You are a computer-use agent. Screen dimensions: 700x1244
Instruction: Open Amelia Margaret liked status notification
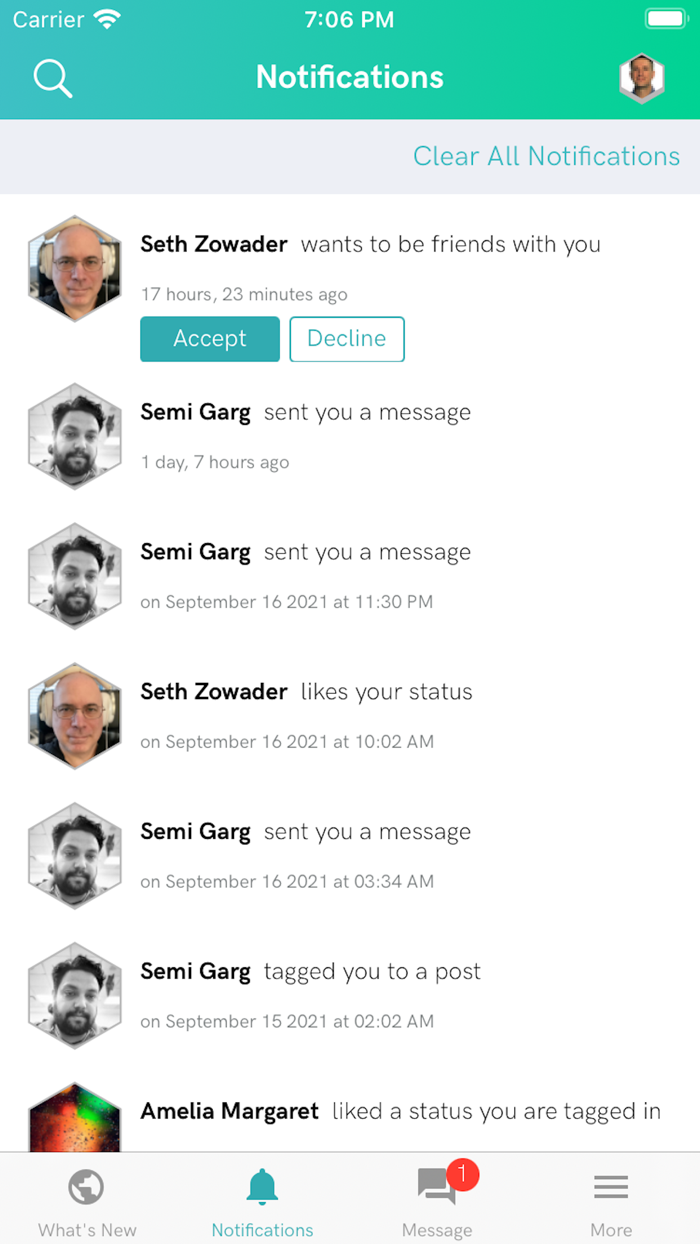click(400, 1111)
